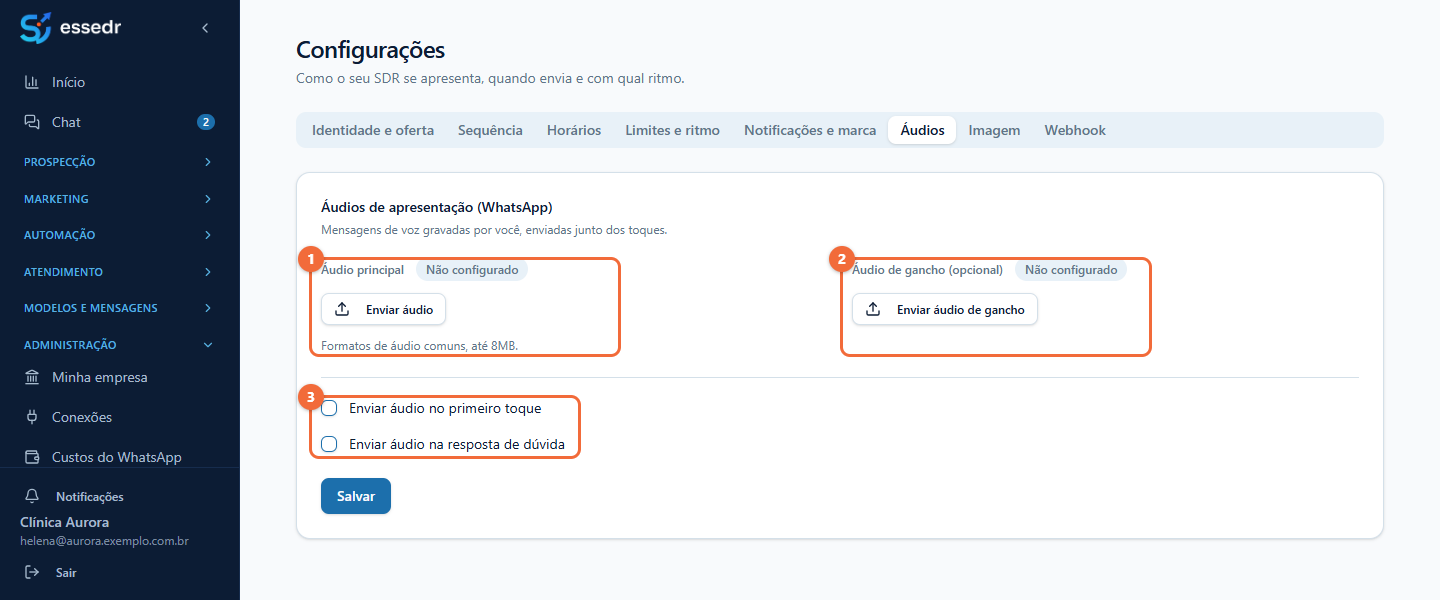Switch to the Webhook tab
The image size is (1440, 600).
(1075, 130)
